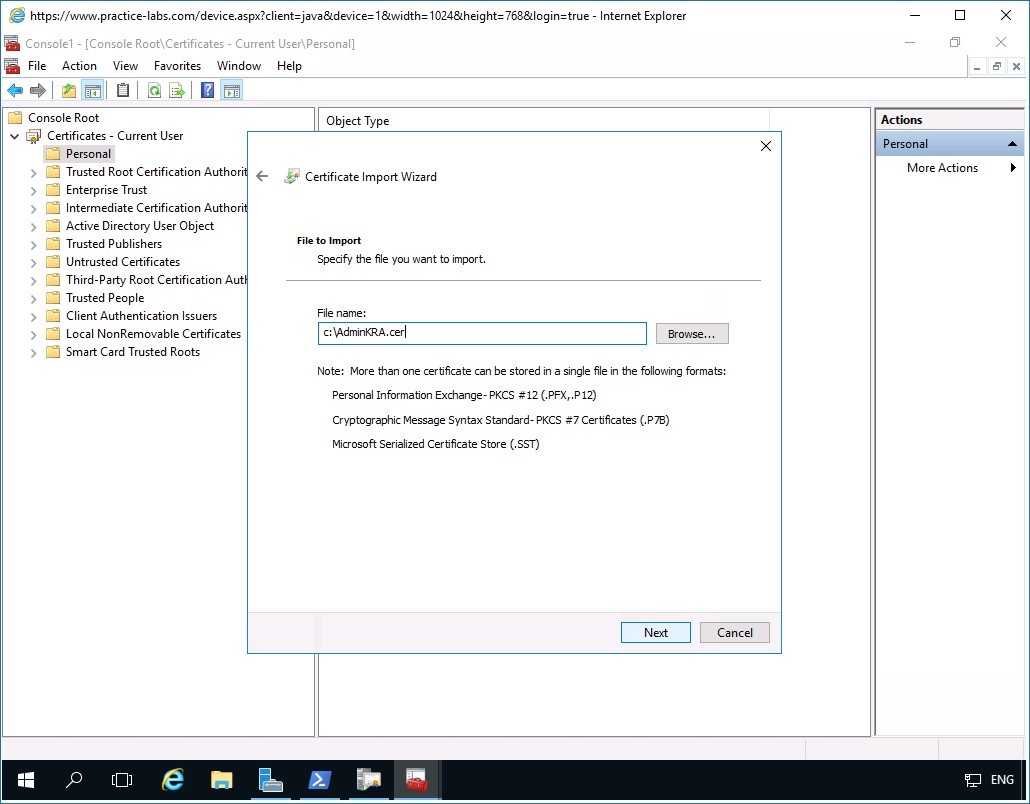Toggle the Show/Hide console tree icon
Screen dimensions: 1030x804
(x=93, y=90)
